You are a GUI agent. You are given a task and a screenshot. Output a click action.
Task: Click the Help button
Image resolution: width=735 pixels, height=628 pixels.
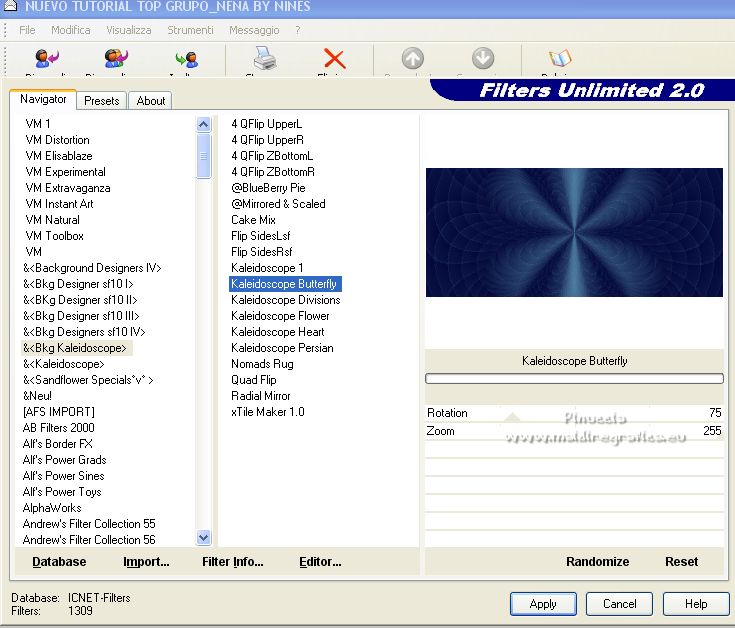click(696, 604)
